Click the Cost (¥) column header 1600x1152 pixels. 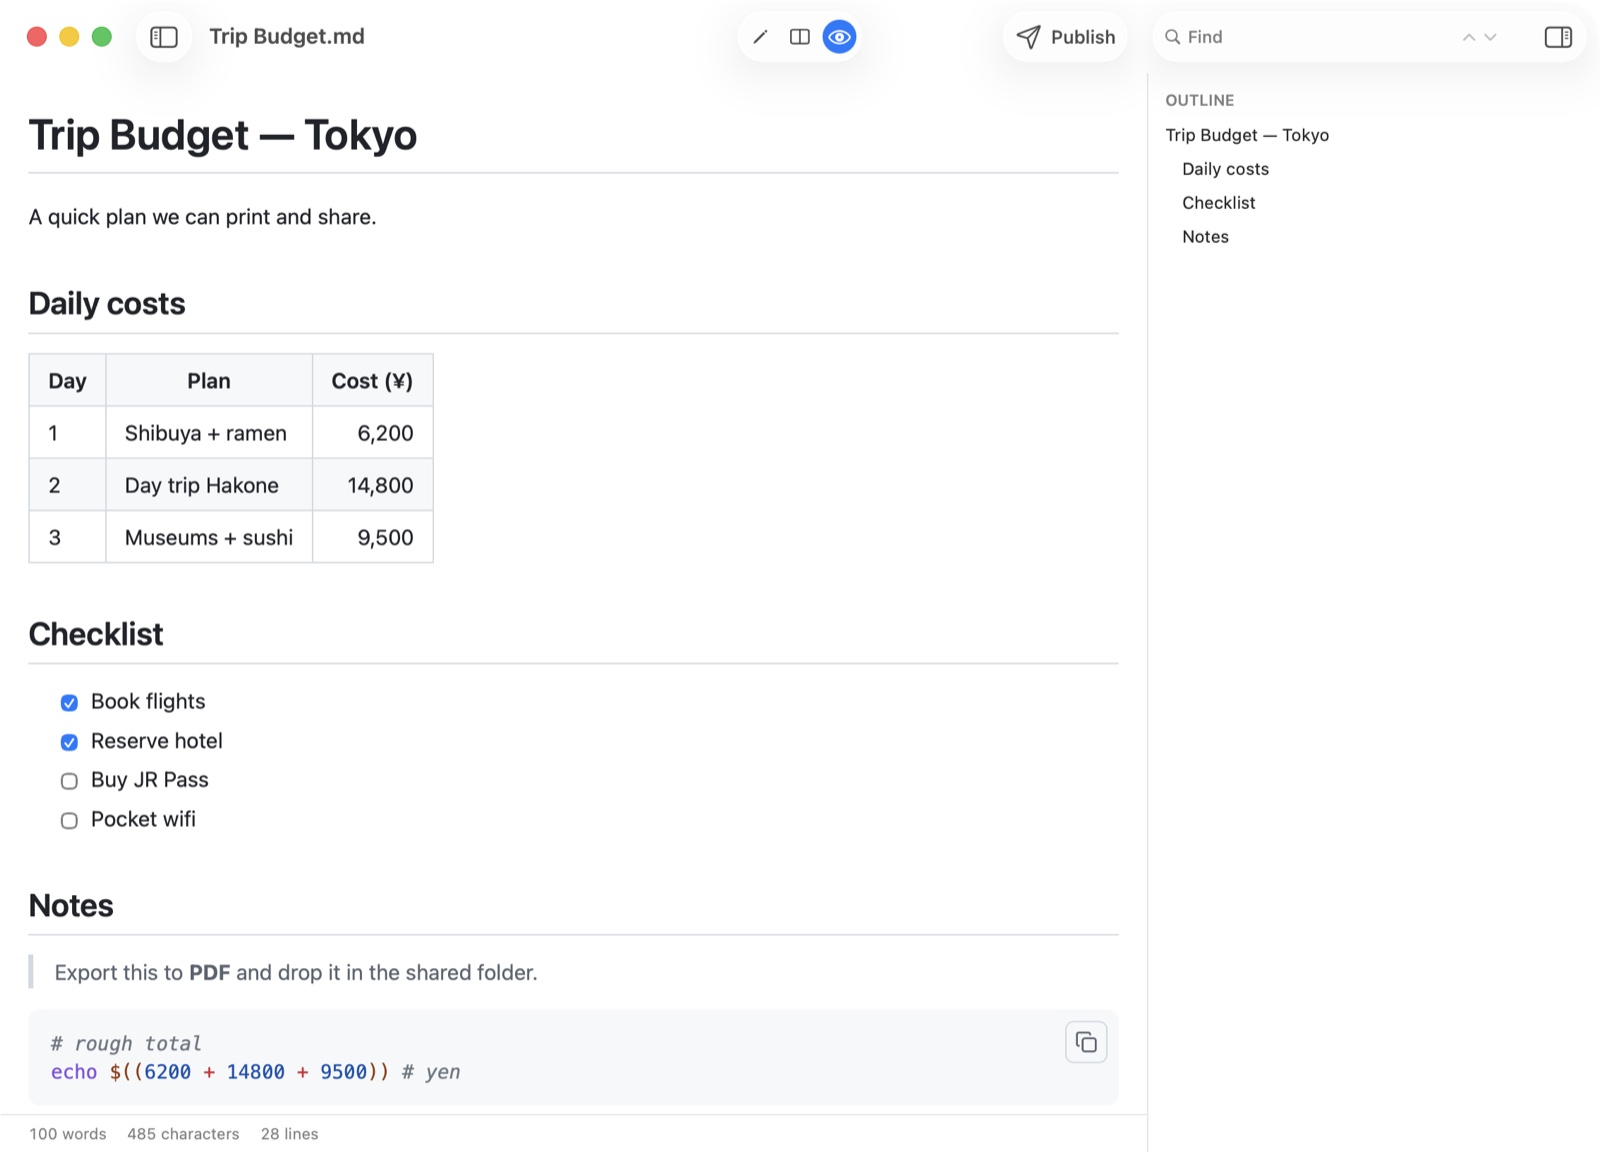click(372, 381)
